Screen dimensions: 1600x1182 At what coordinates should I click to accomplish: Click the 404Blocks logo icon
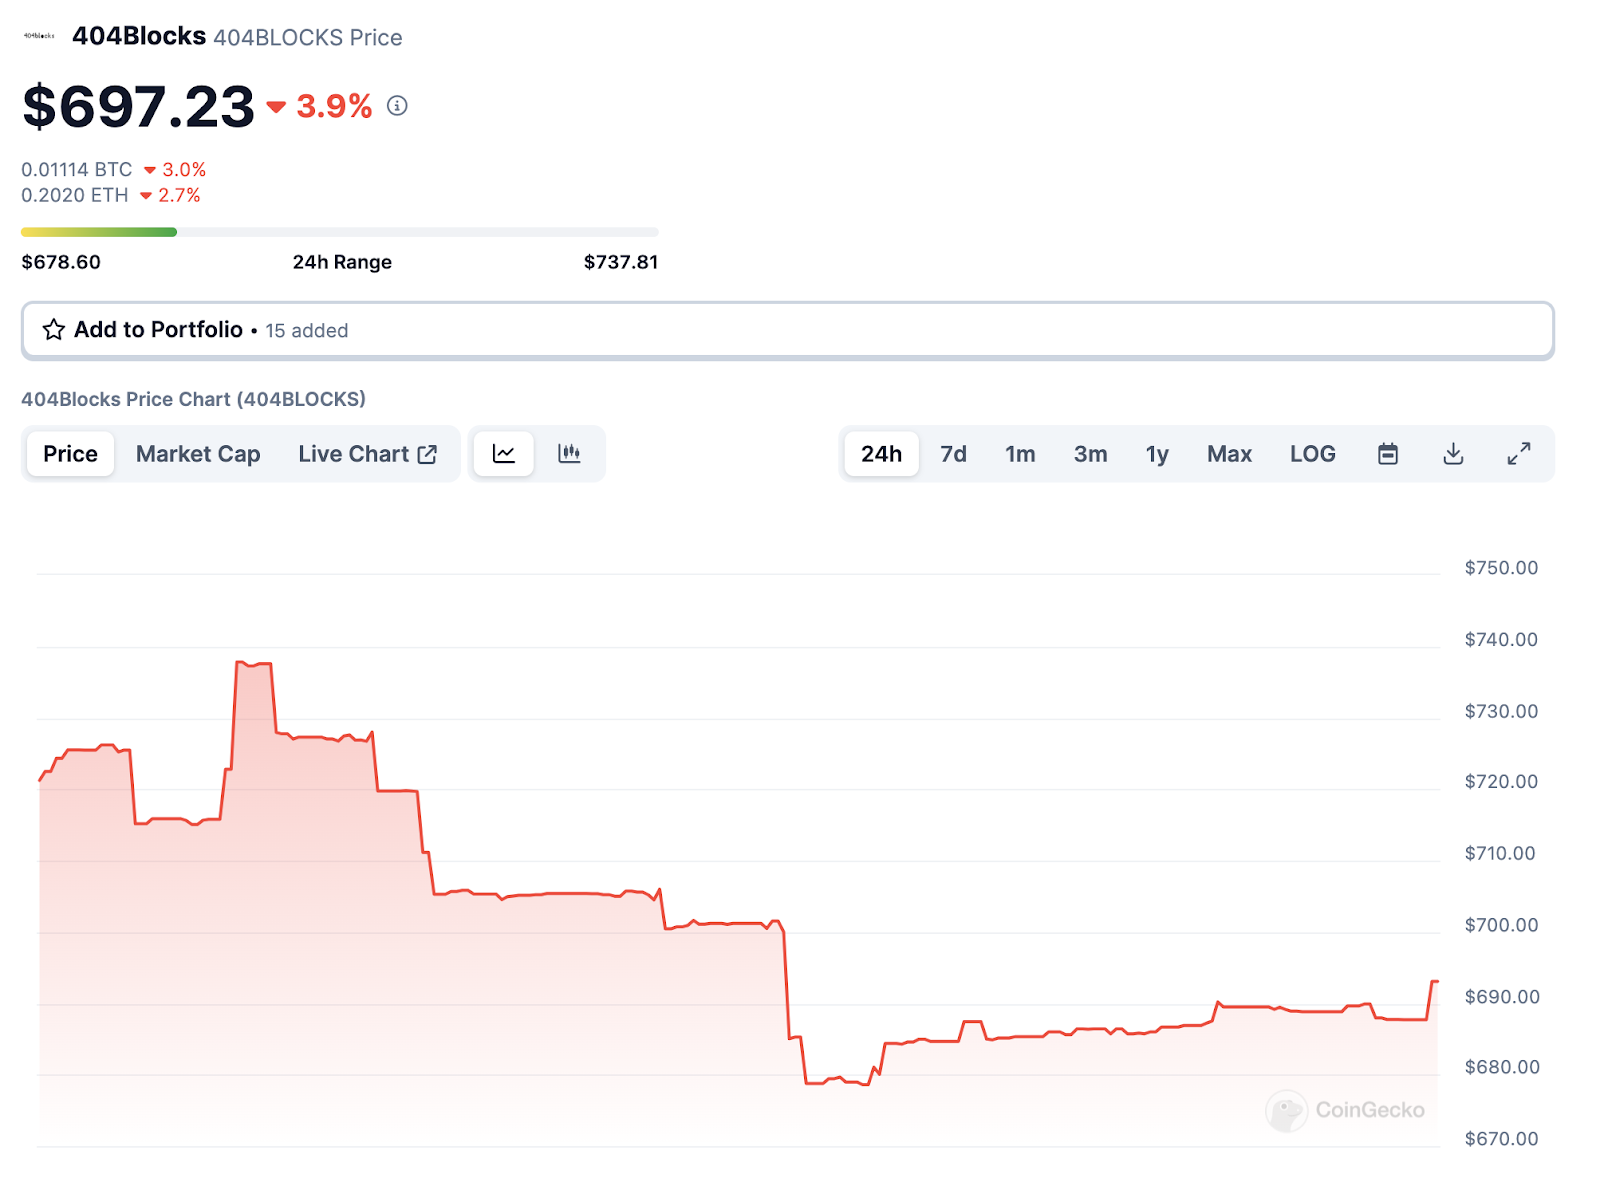point(39,36)
